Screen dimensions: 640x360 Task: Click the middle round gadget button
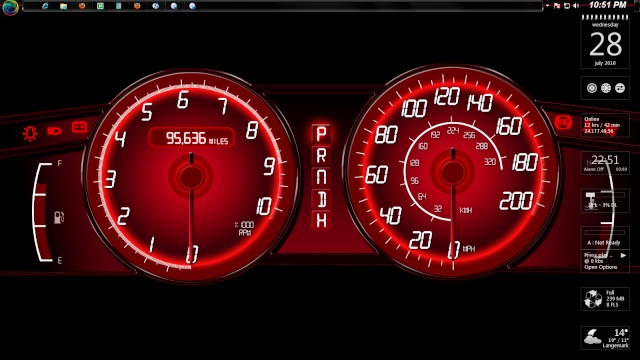606,88
